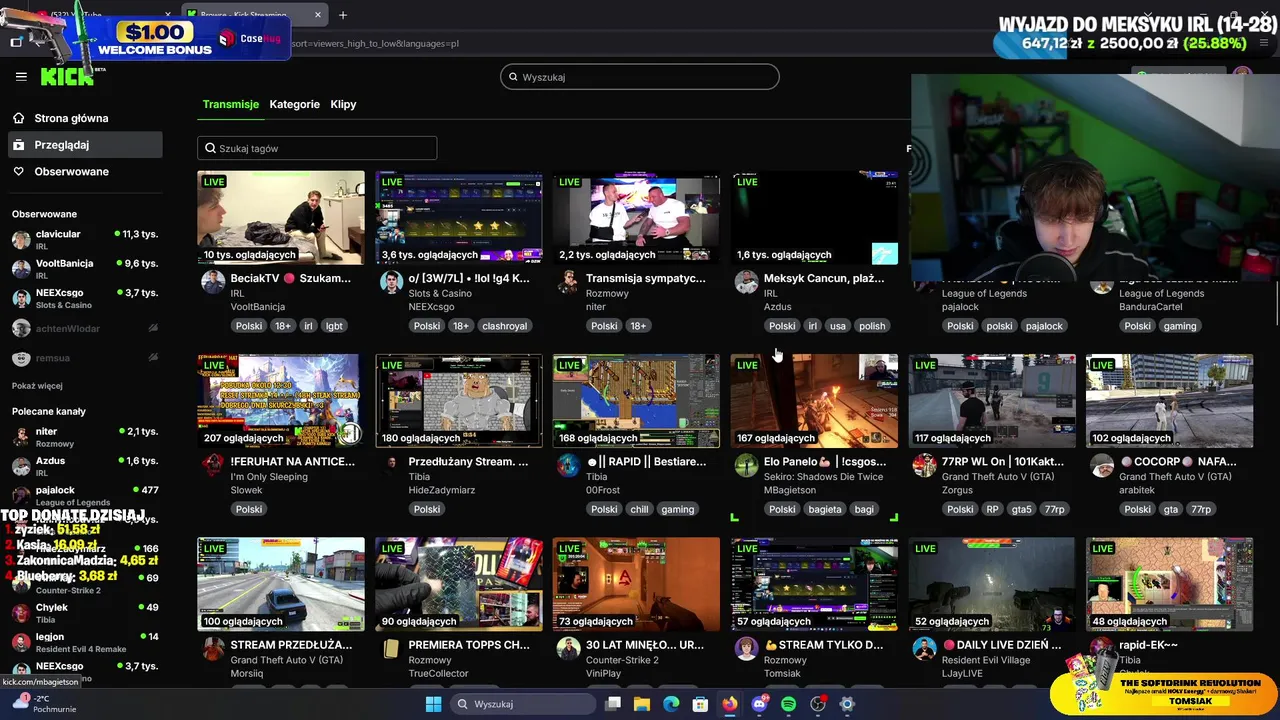Screen dimensions: 1280x720
Task: Click the Kick logo
Action: (67, 77)
